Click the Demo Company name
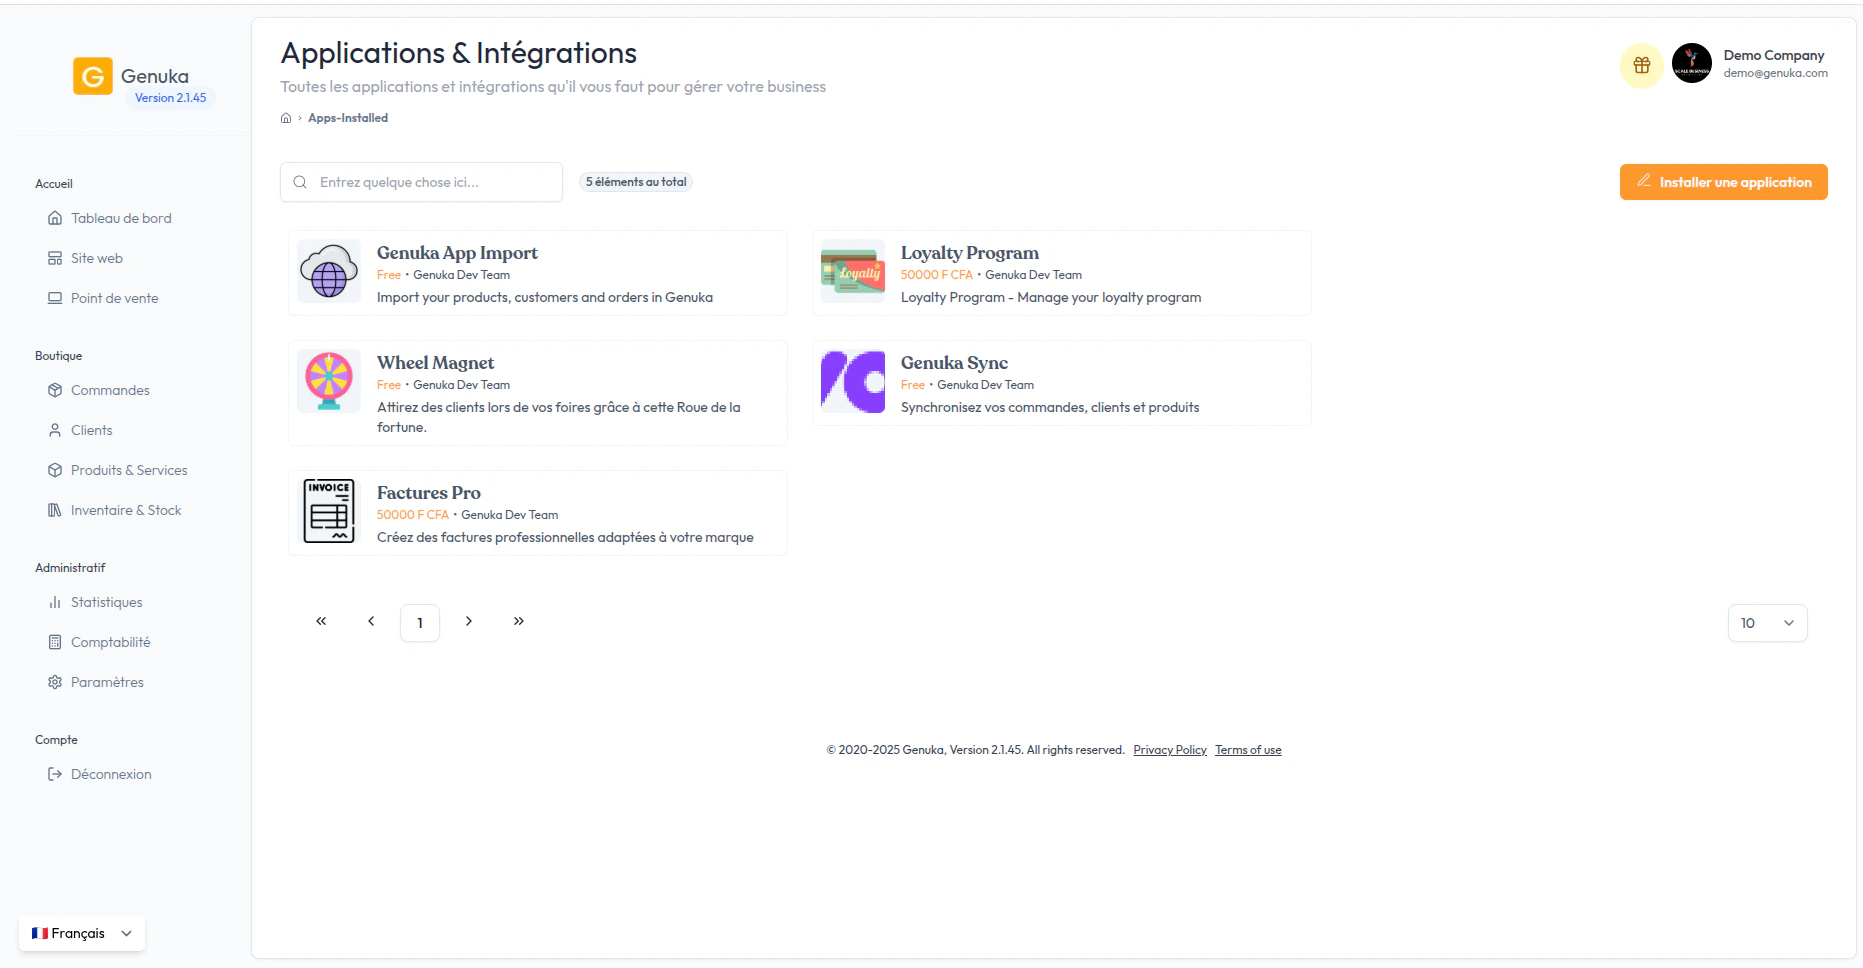Screen dimensions: 1863x968 pyautogui.click(x=1773, y=55)
